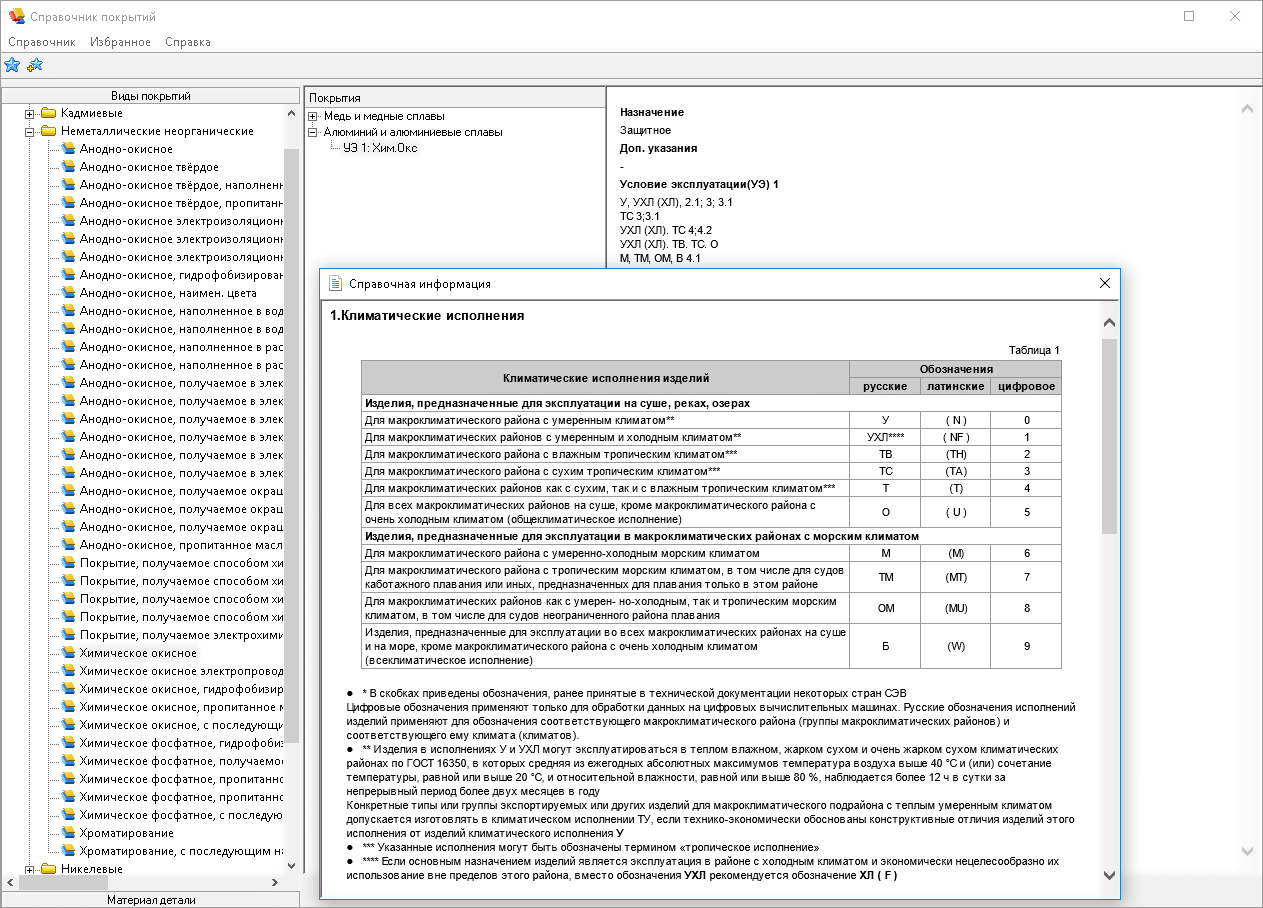Expand the Медь и медные сплавы node
Viewport: 1263px width, 908px height.
[x=313, y=116]
